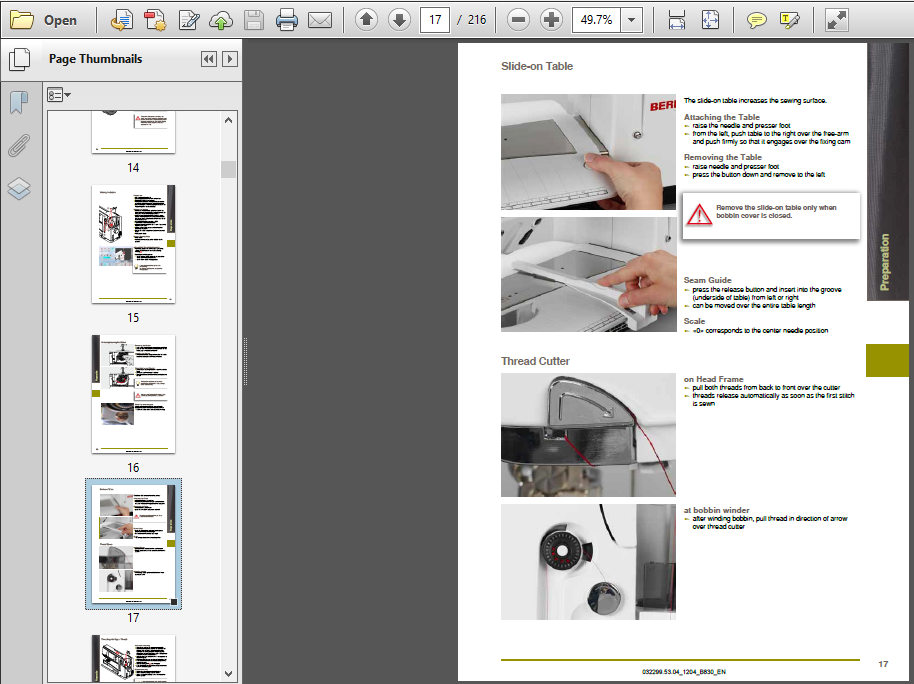The width and height of the screenshot is (914, 684).
Task: Open the Layers panel
Action: point(19,188)
